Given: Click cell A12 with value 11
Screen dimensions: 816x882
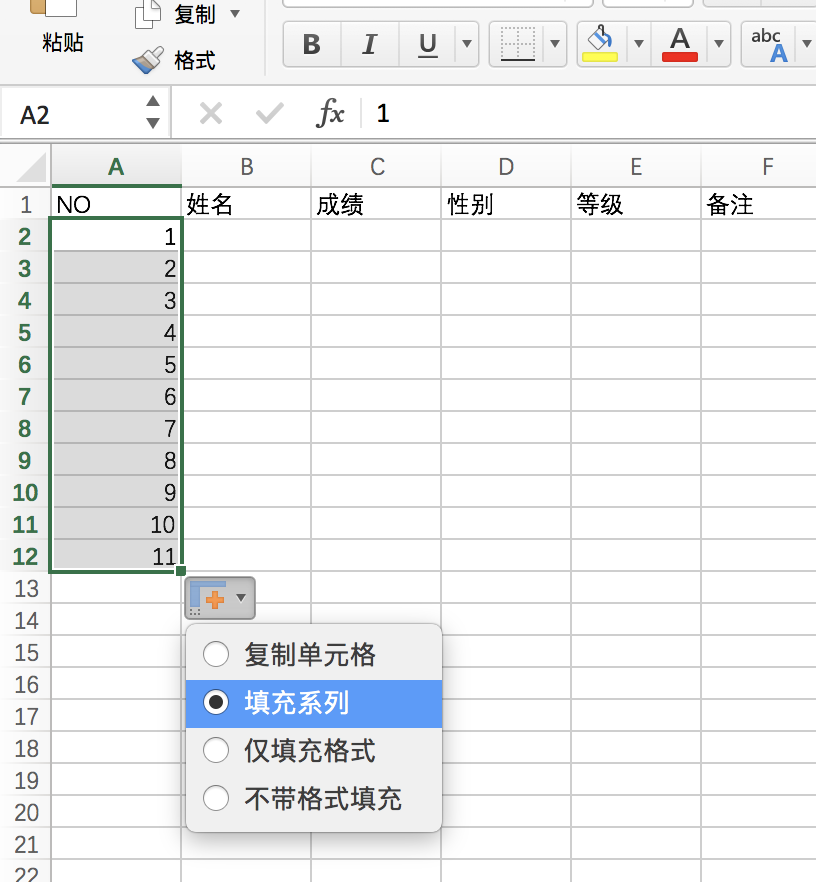Looking at the screenshot, I should pyautogui.click(x=116, y=557).
